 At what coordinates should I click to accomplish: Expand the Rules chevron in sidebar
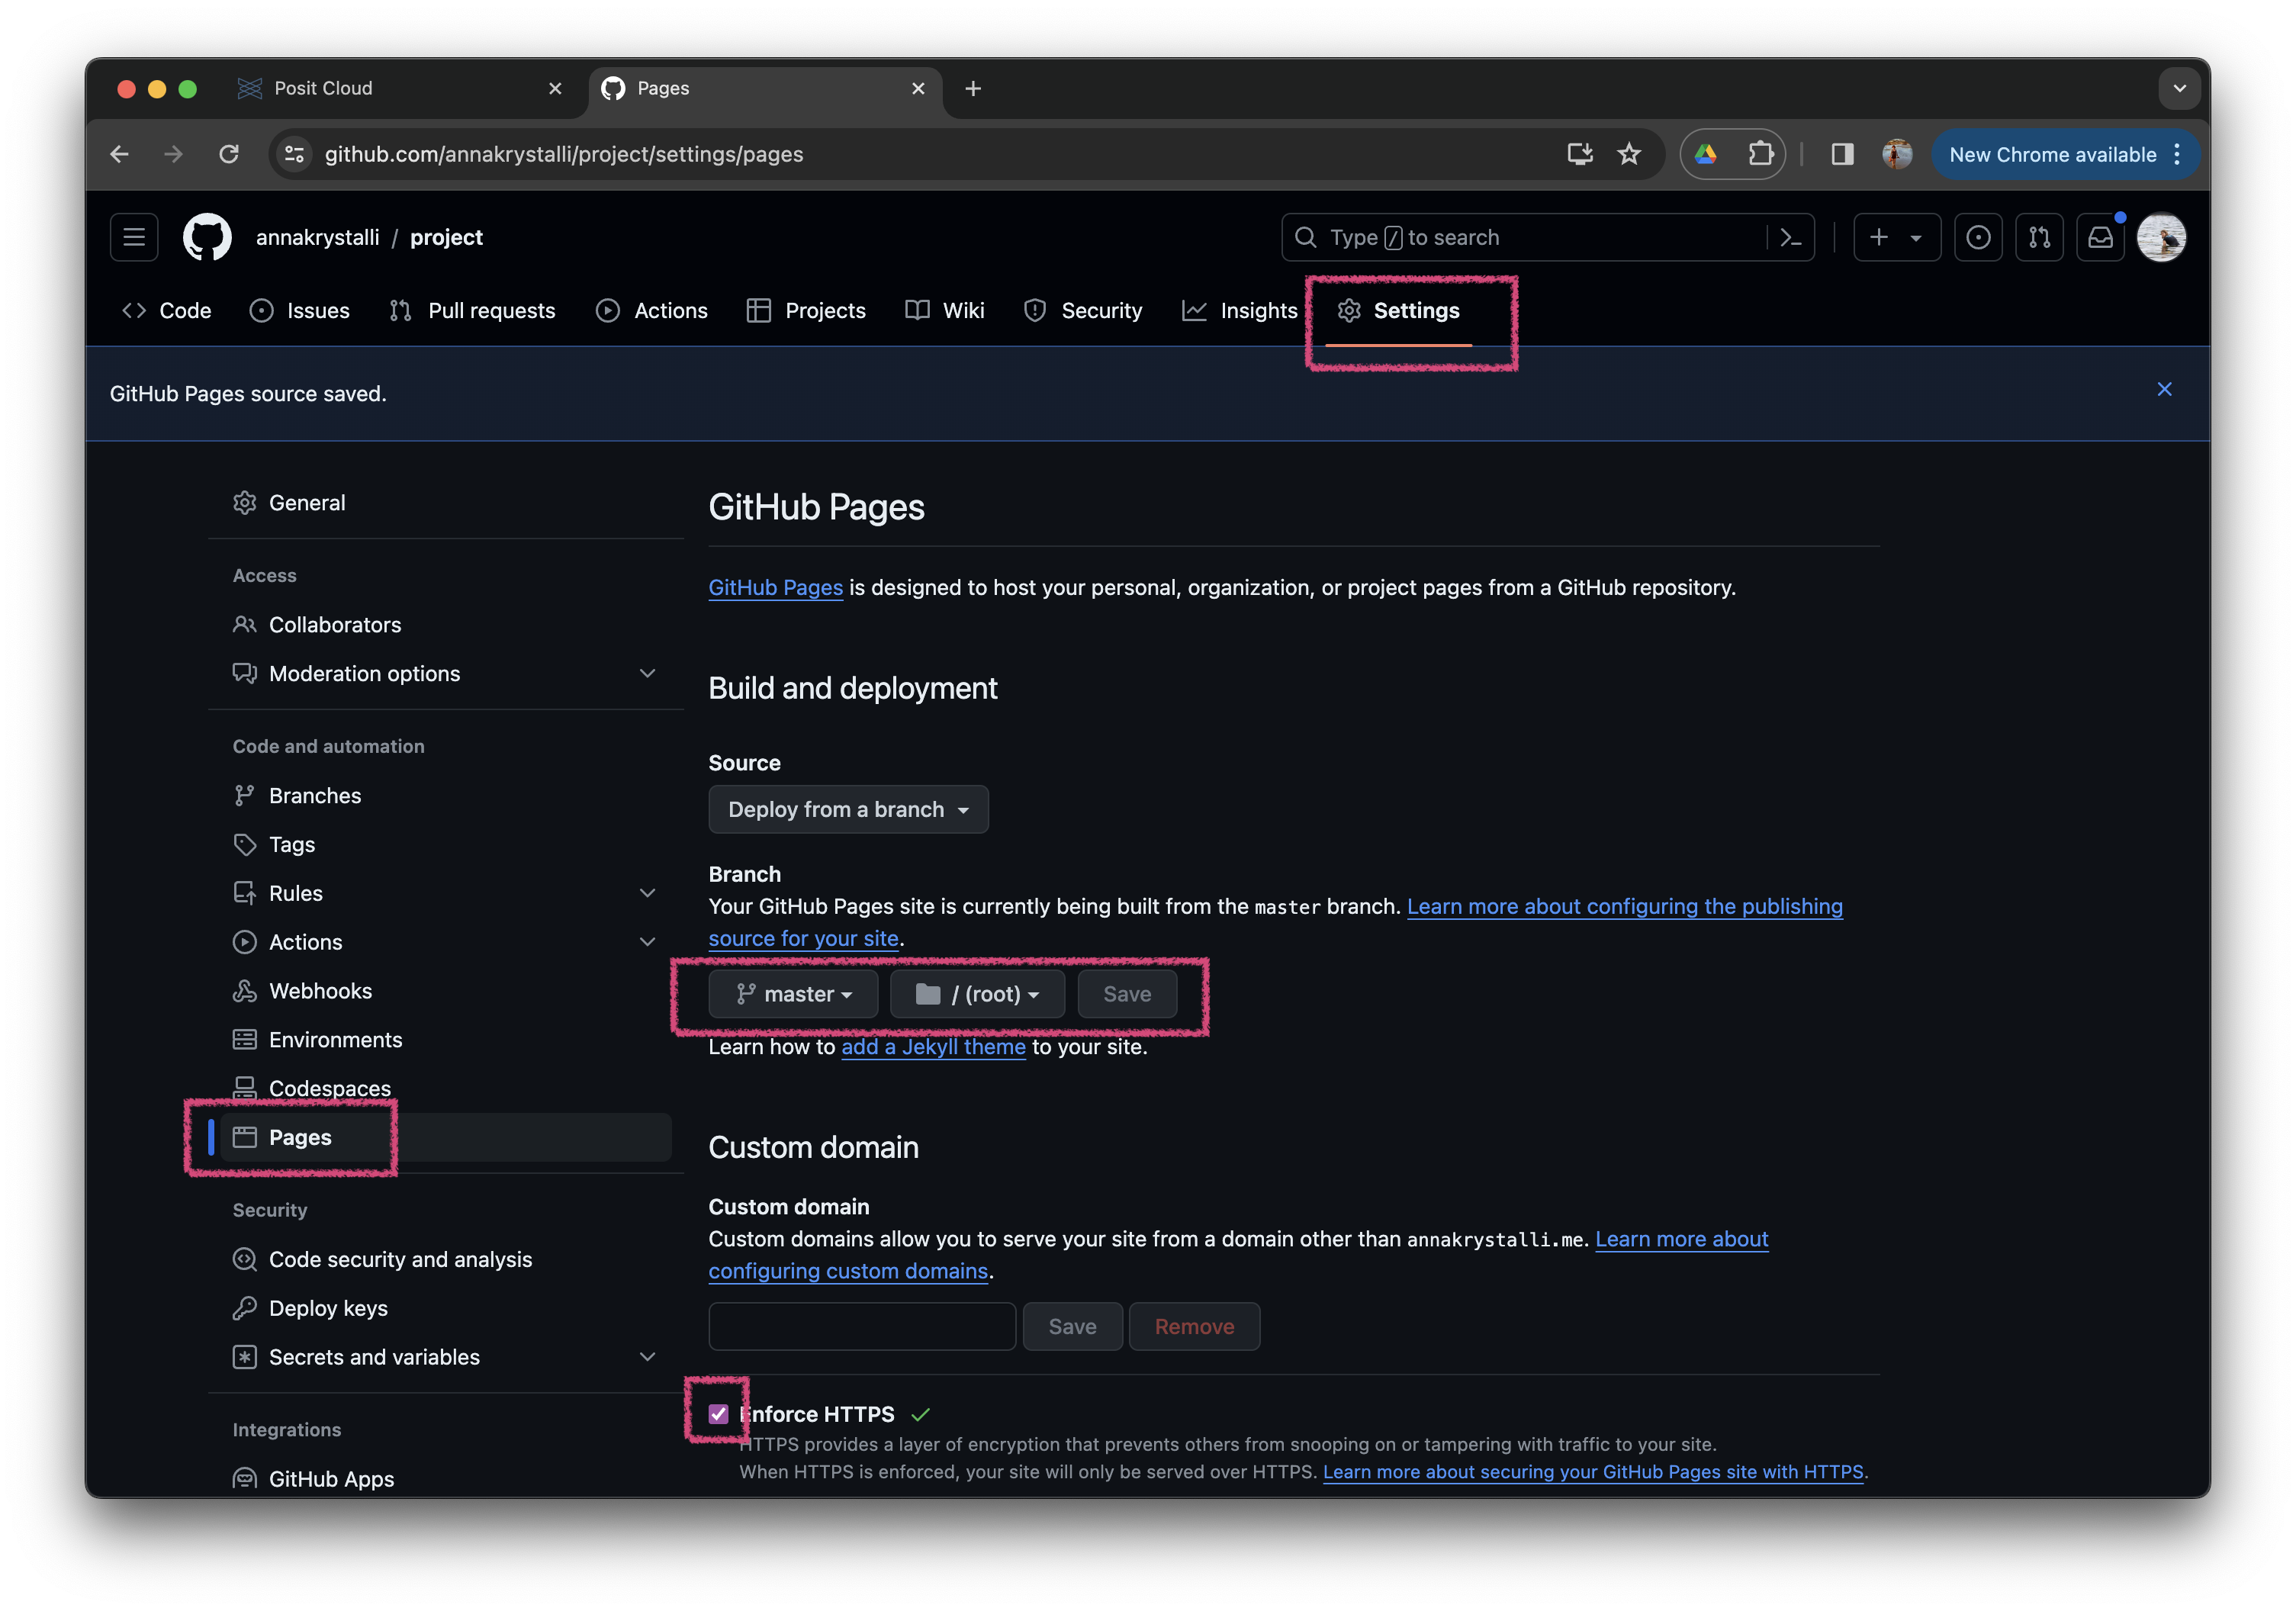coord(647,894)
